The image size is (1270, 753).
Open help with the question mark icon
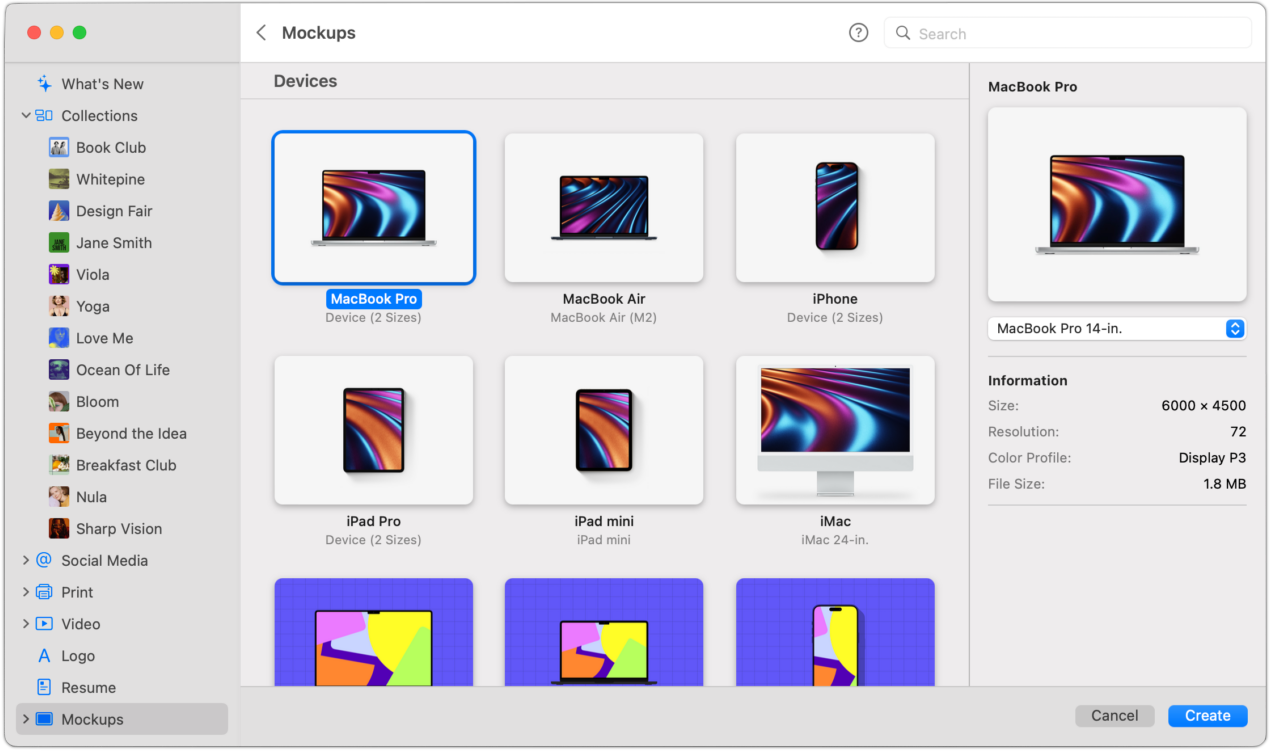(x=858, y=33)
